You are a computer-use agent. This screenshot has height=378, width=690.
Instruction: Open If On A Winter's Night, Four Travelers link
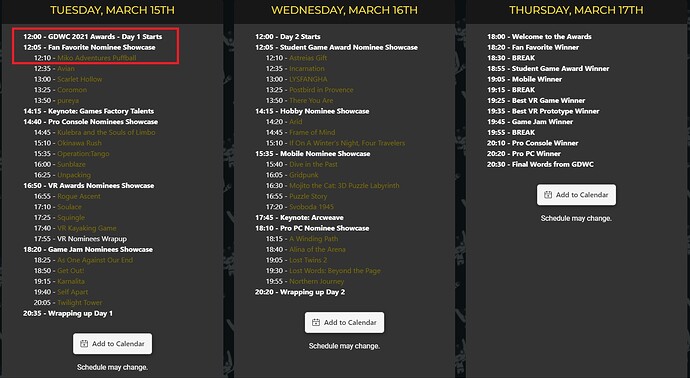tap(347, 143)
